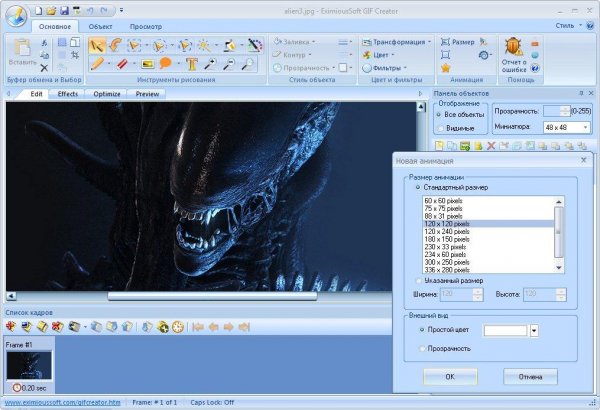The image size is (600, 410).
Task: Click the crop tool icon
Action: [x=75, y=55]
